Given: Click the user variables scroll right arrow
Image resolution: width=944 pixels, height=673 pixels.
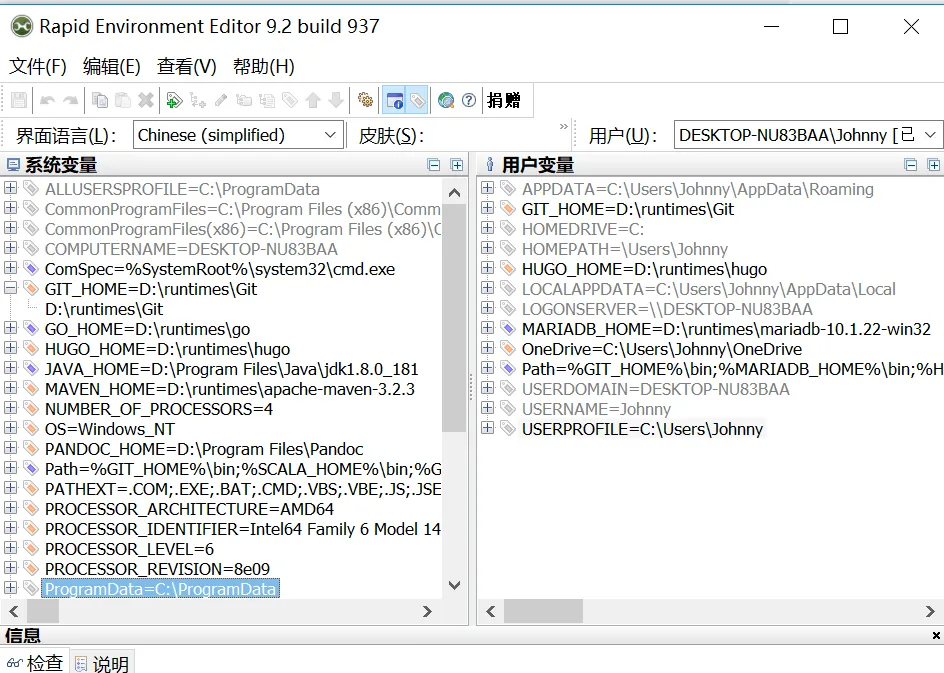Looking at the screenshot, I should point(930,611).
